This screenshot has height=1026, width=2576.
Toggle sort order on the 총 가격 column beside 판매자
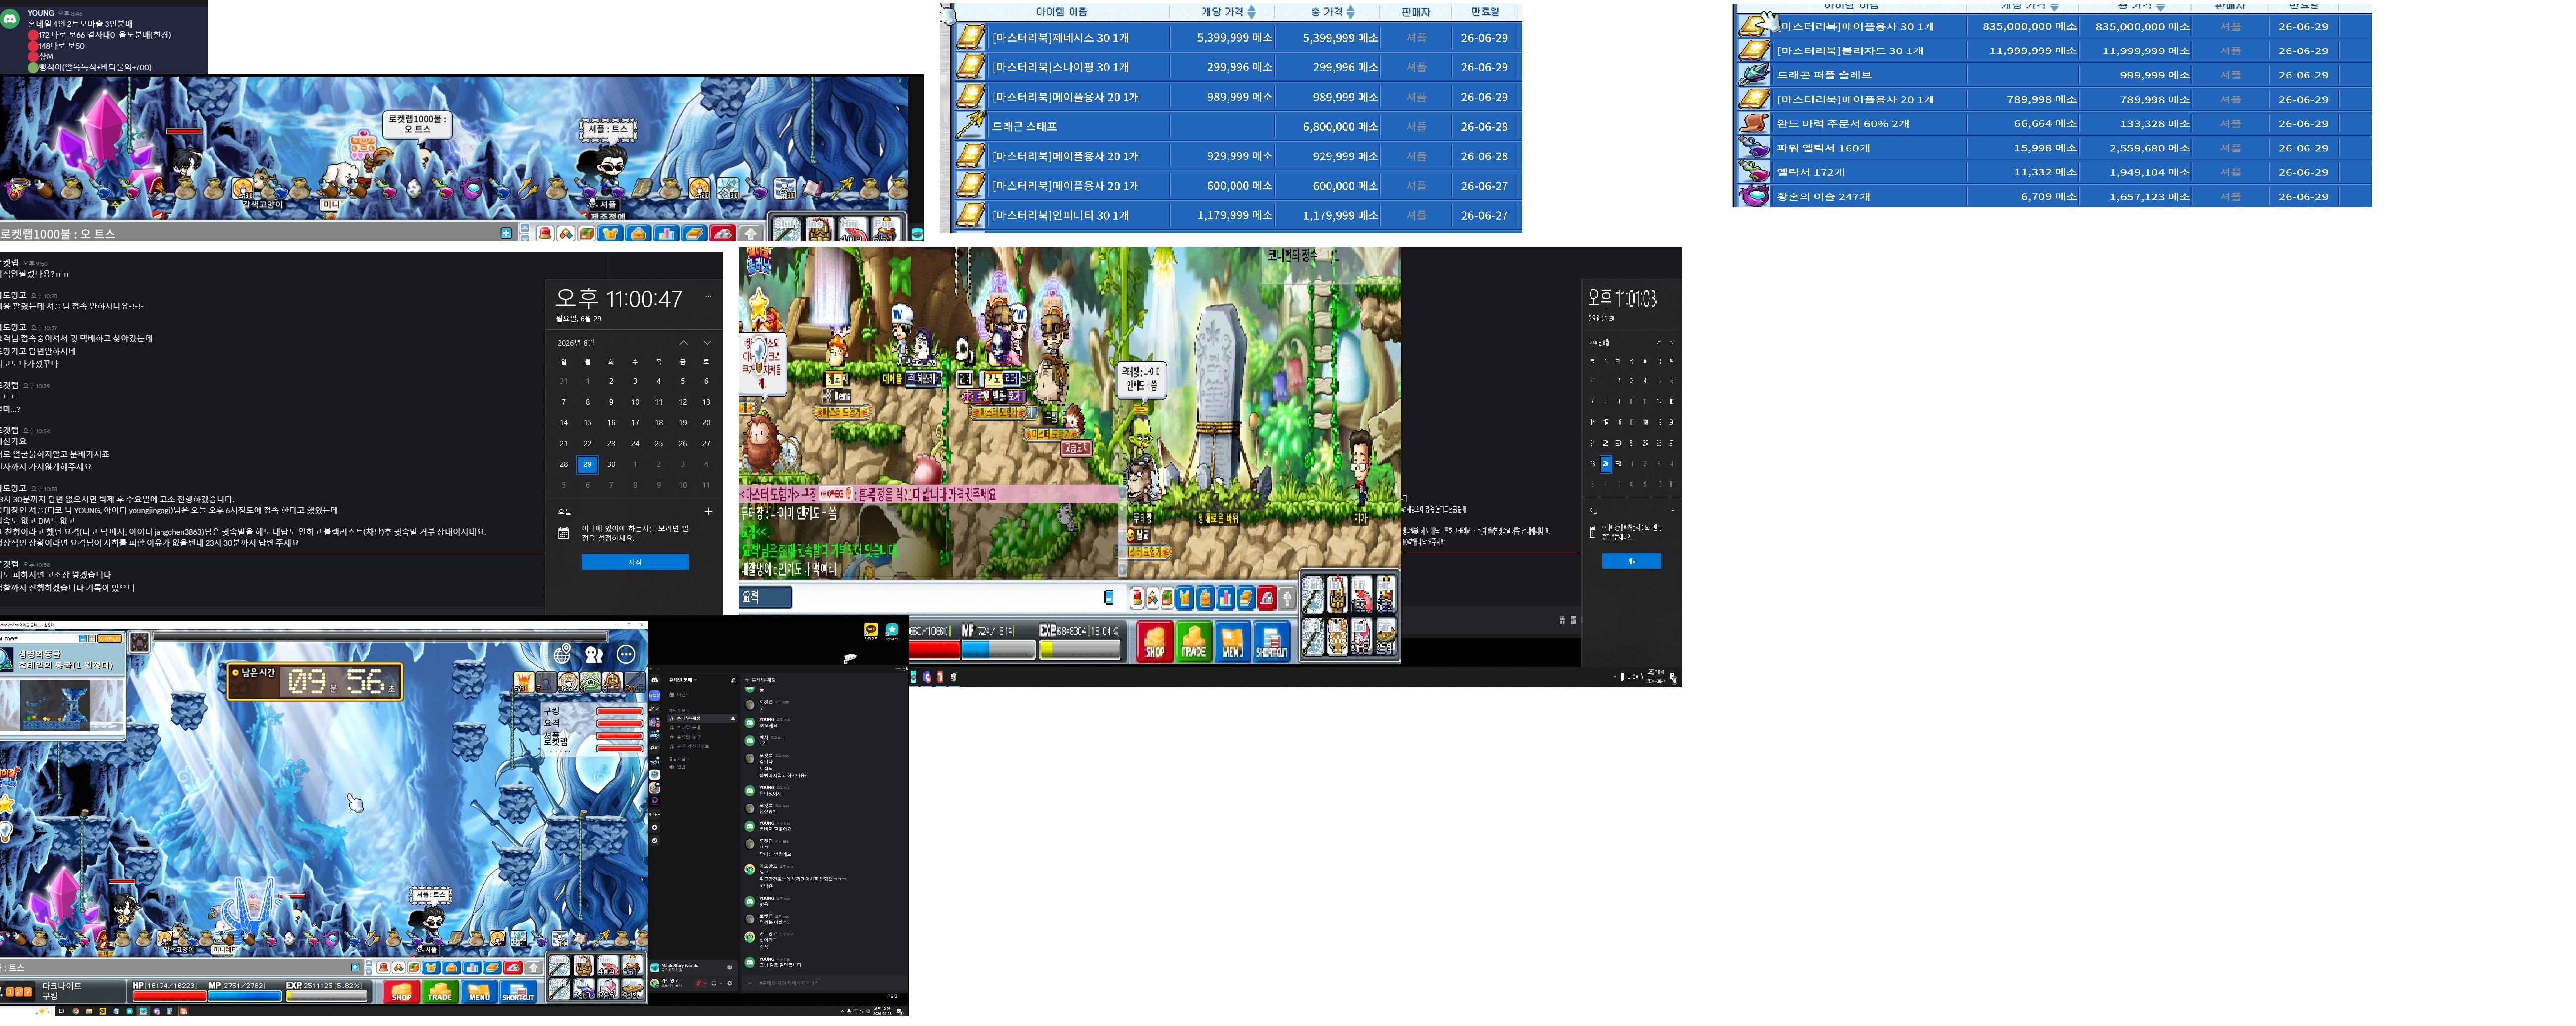point(1351,12)
